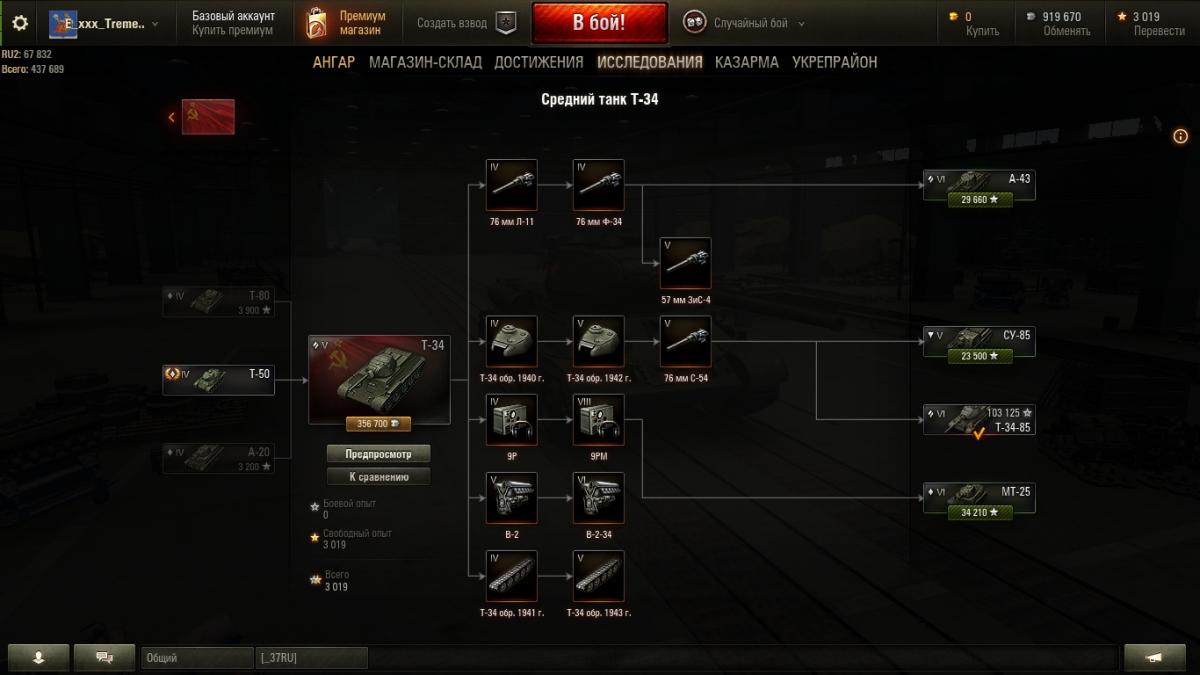Open the settings gear menu
This screenshot has width=1200, height=675.
pos(20,22)
